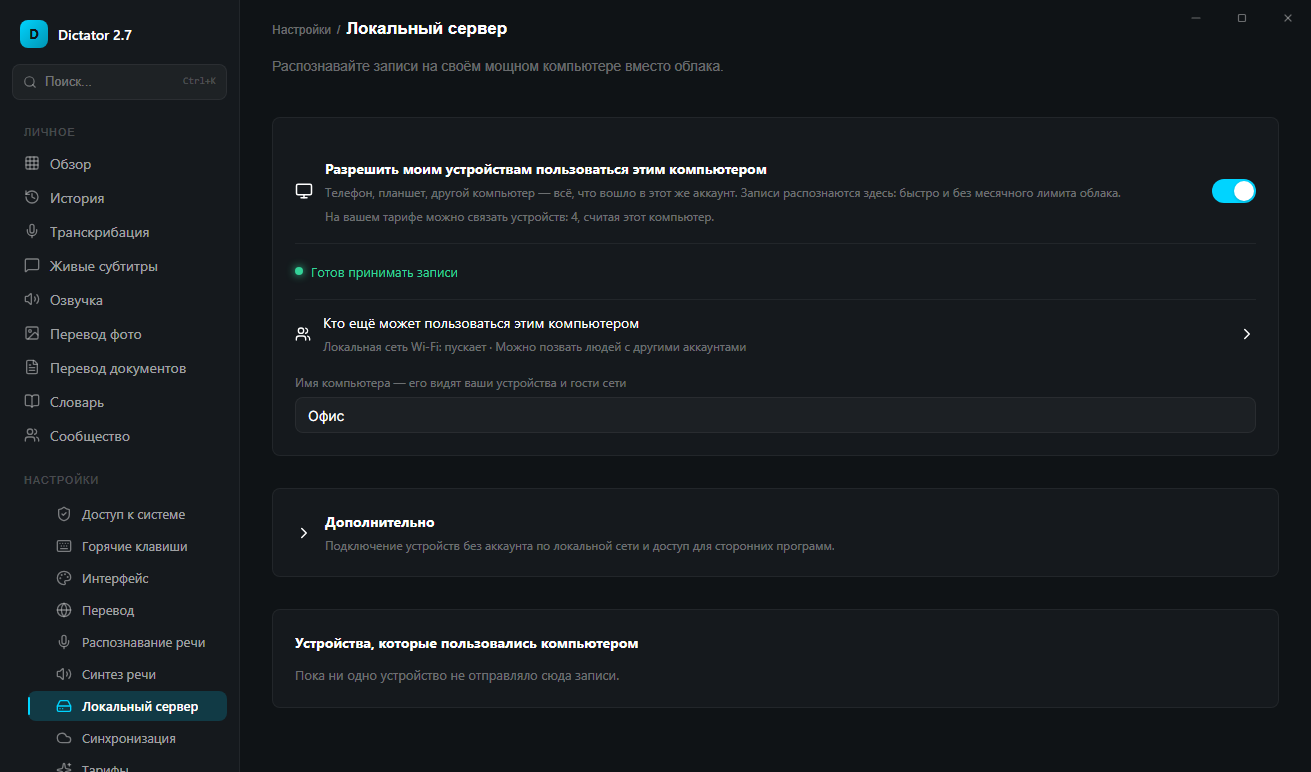Image resolution: width=1311 pixels, height=772 pixels.
Task: Click the Живые субтитры chat icon
Action: point(32,266)
